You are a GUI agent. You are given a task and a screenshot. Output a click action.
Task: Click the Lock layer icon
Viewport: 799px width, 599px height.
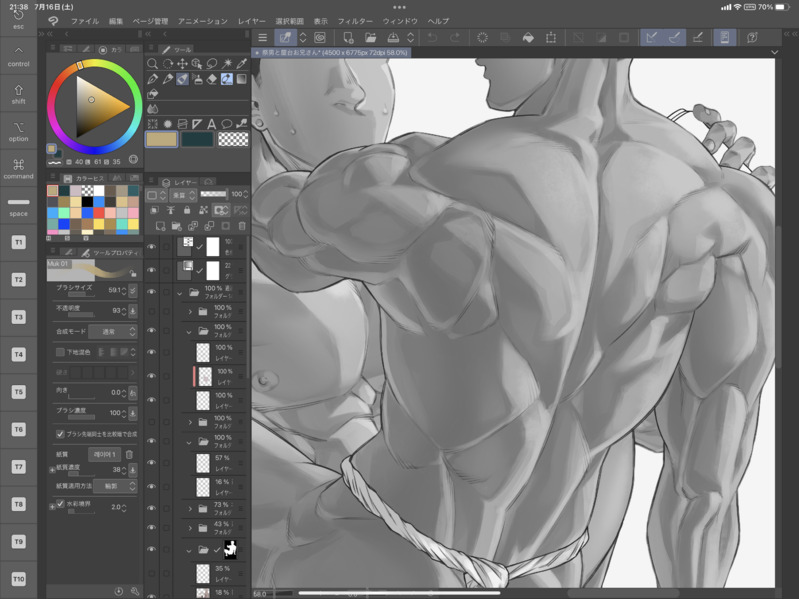(187, 210)
